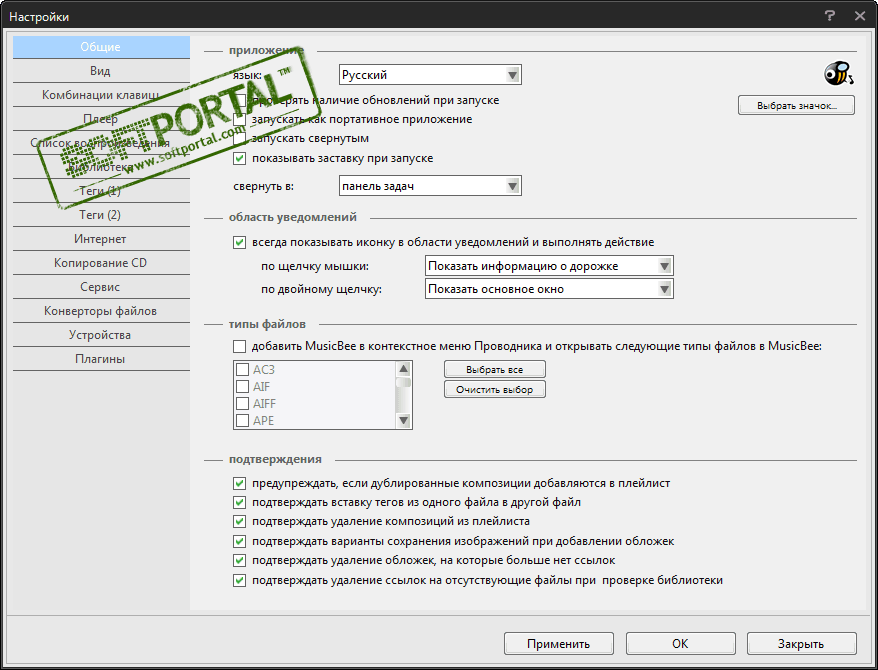Image resolution: width=878 pixels, height=670 pixels.
Task: Select the Теги (2) tab
Action: tap(101, 215)
